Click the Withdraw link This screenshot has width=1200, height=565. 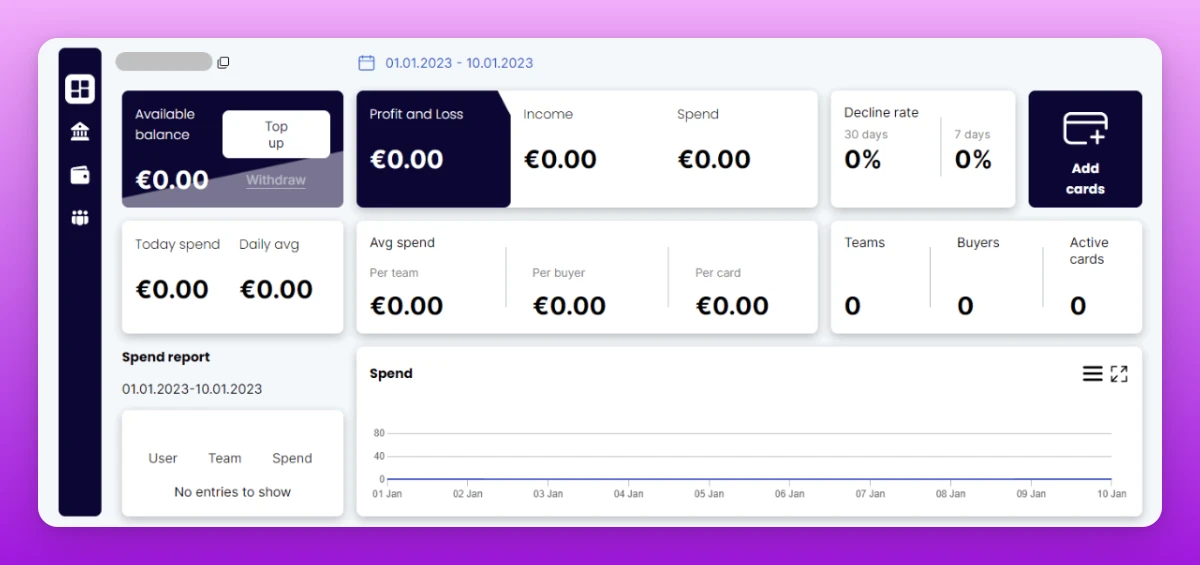coord(276,180)
